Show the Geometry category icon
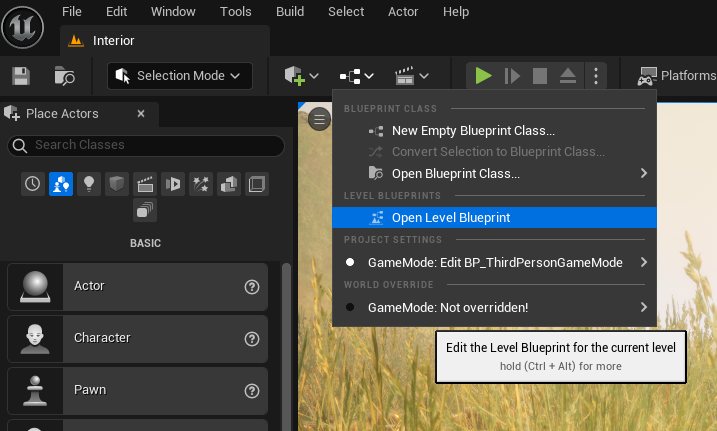717x431 pixels. [x=229, y=184]
